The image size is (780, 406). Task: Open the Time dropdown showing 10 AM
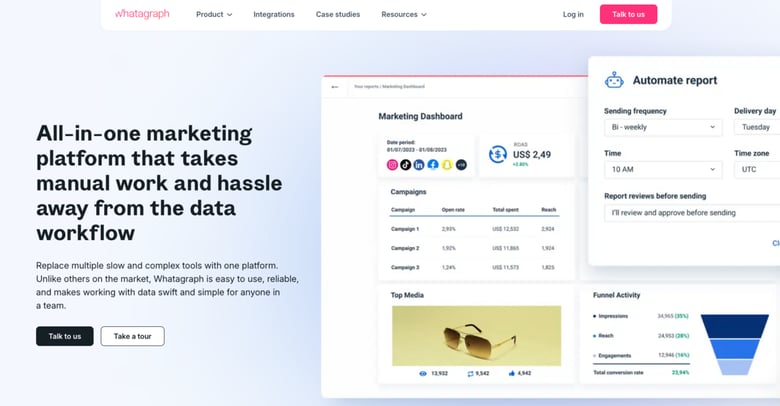coord(662,169)
